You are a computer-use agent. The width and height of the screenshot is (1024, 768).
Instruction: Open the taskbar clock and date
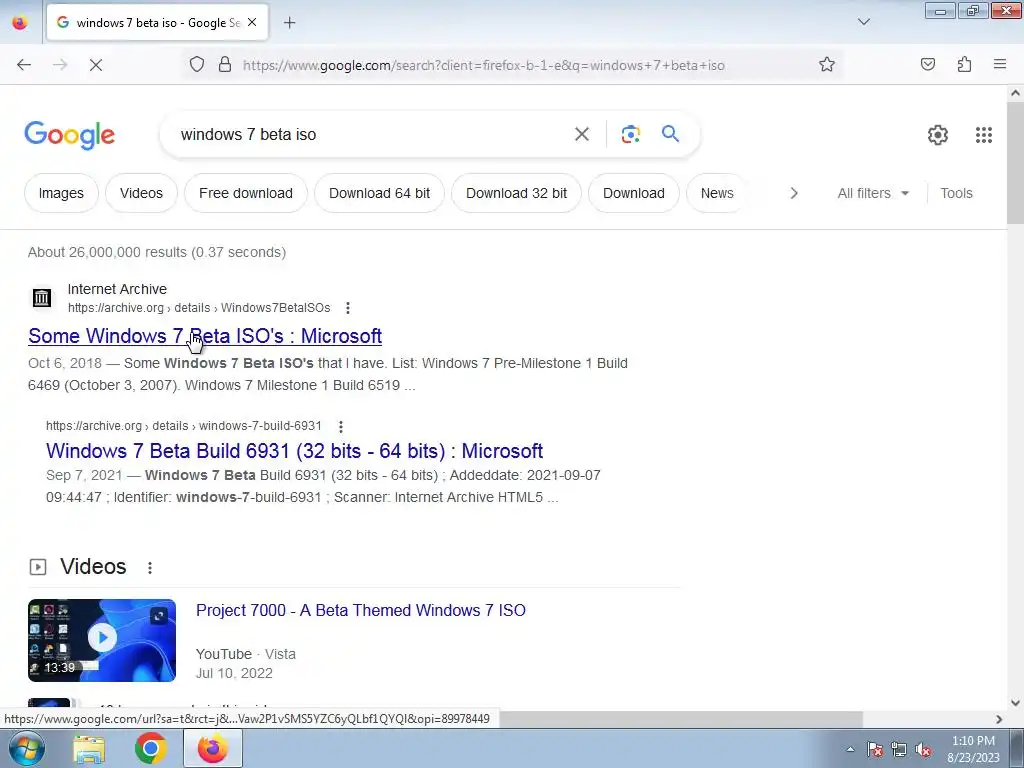pyautogui.click(x=973, y=749)
